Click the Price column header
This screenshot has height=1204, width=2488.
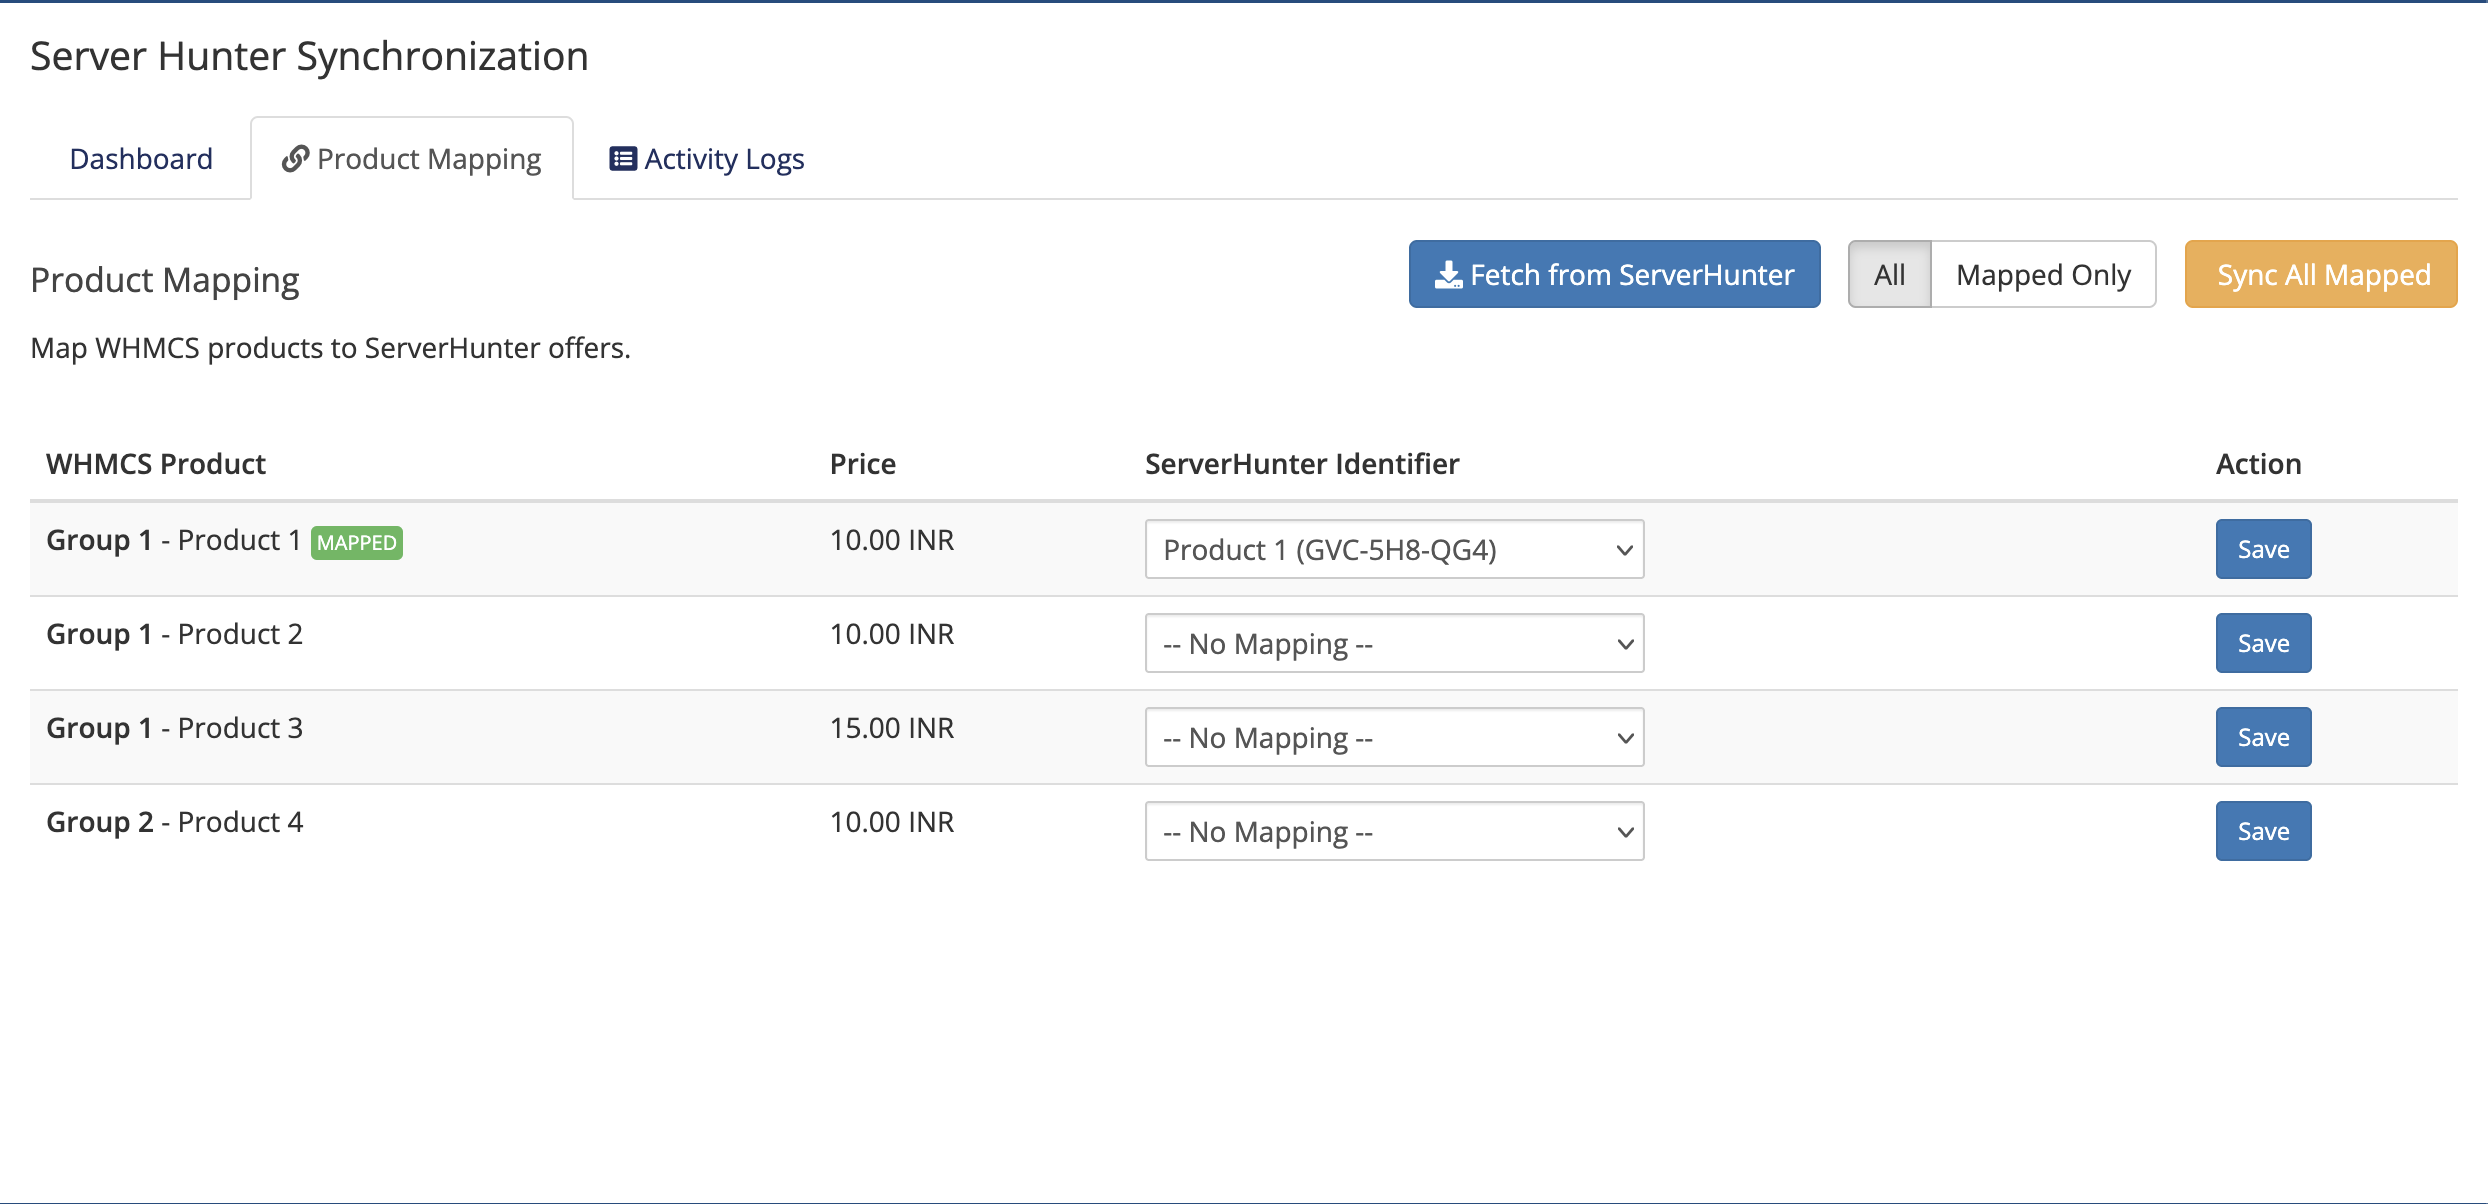pyautogui.click(x=863, y=464)
